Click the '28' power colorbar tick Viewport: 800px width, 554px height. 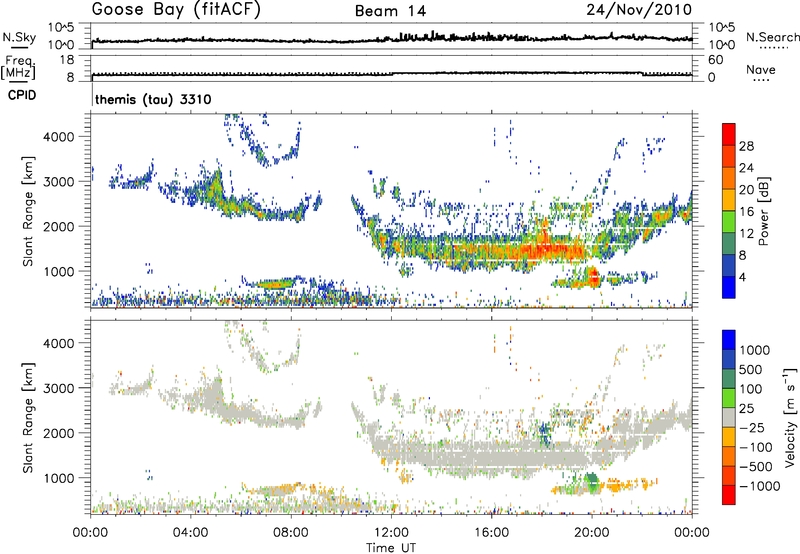click(746, 146)
